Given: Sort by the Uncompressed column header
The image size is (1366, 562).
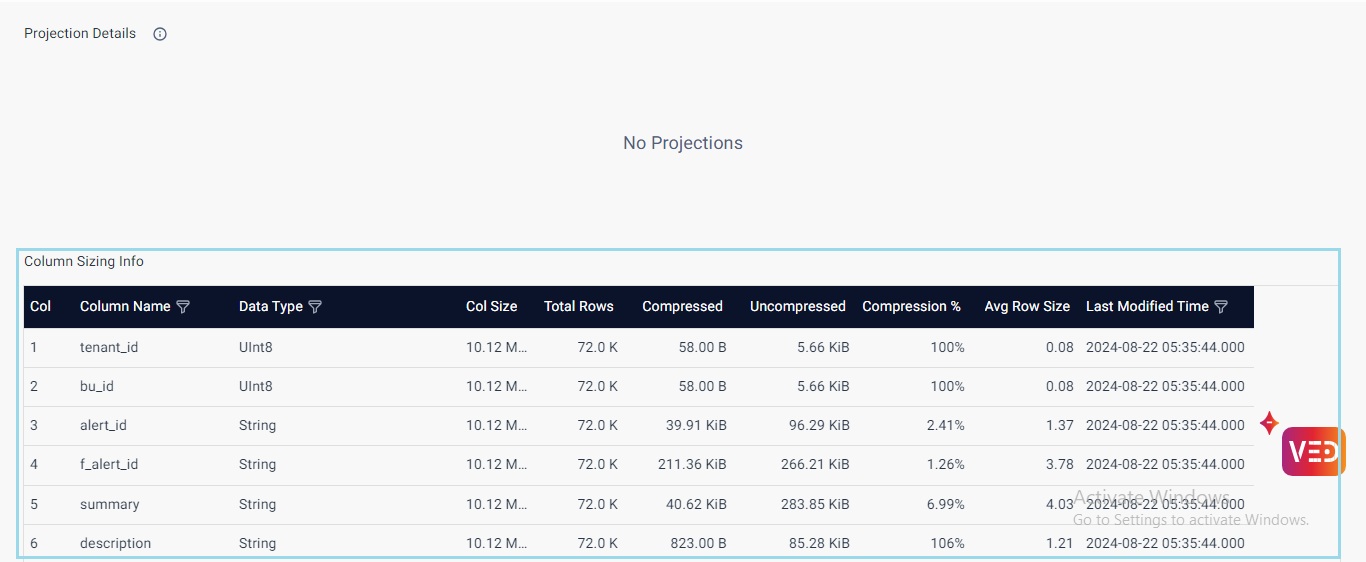Looking at the screenshot, I should 797,307.
